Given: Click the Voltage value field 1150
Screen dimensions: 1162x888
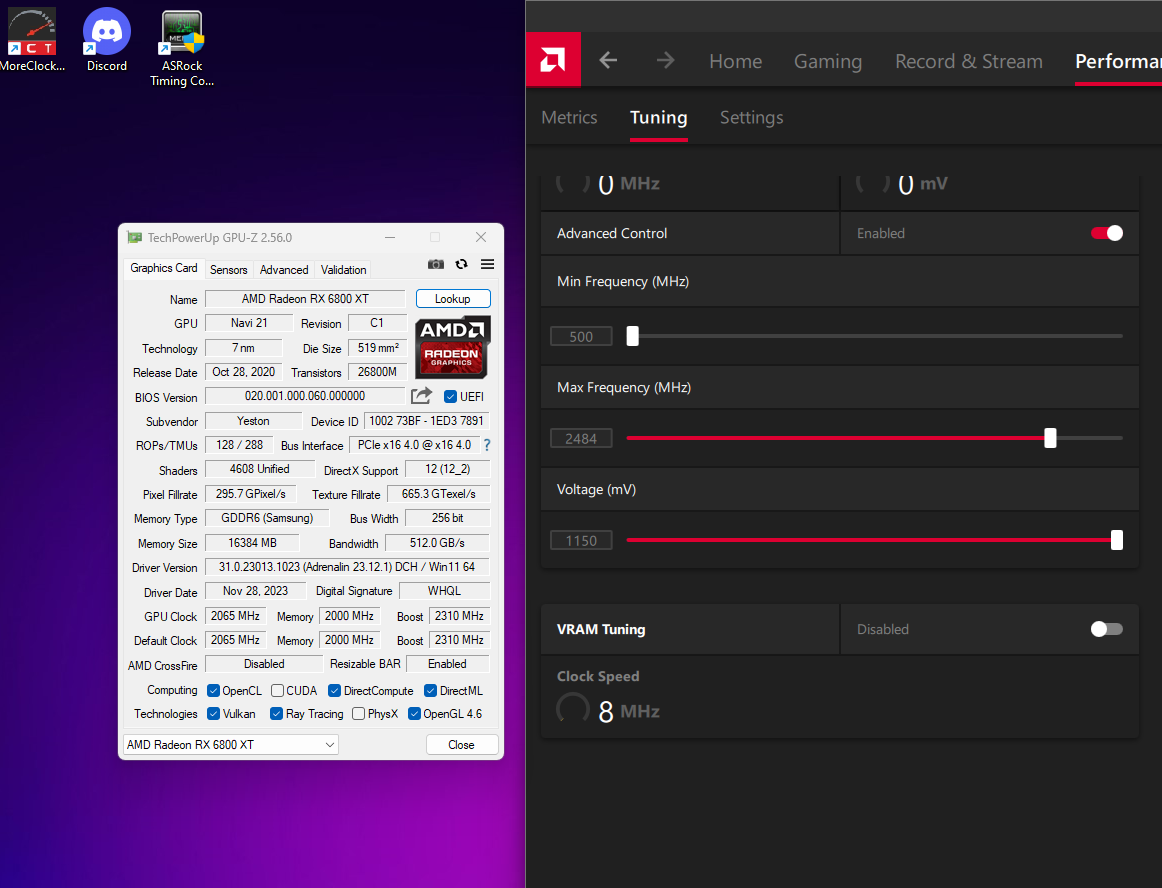Looking at the screenshot, I should click(581, 541).
